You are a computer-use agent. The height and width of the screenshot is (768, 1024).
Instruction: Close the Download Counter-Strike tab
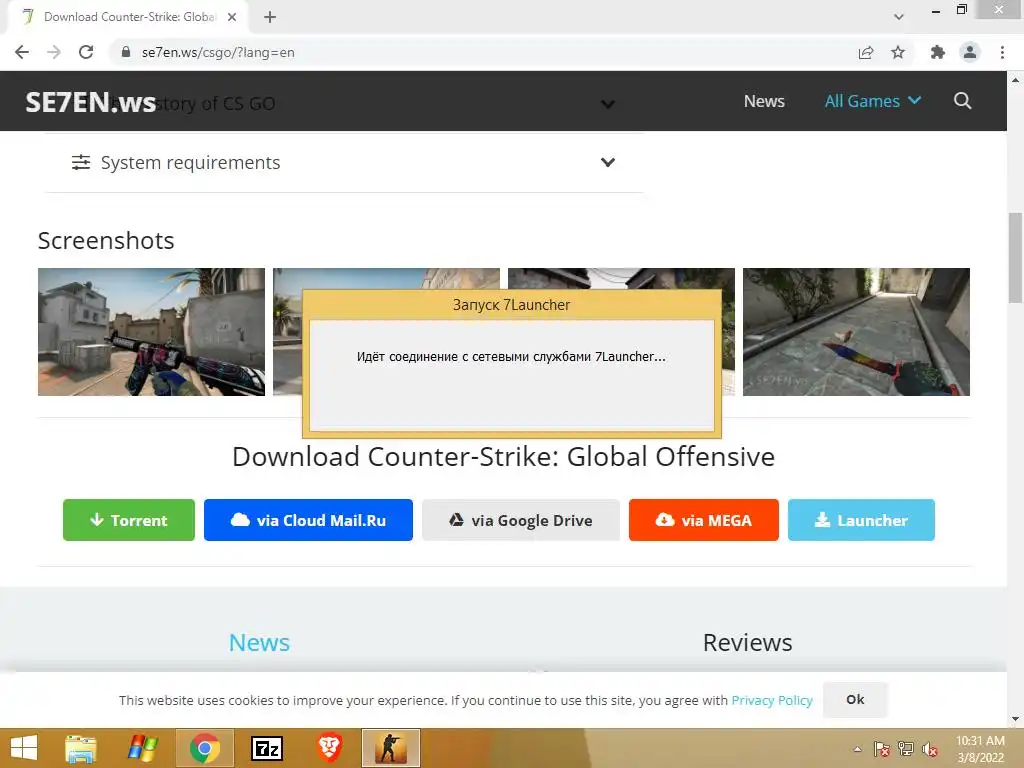tap(232, 17)
